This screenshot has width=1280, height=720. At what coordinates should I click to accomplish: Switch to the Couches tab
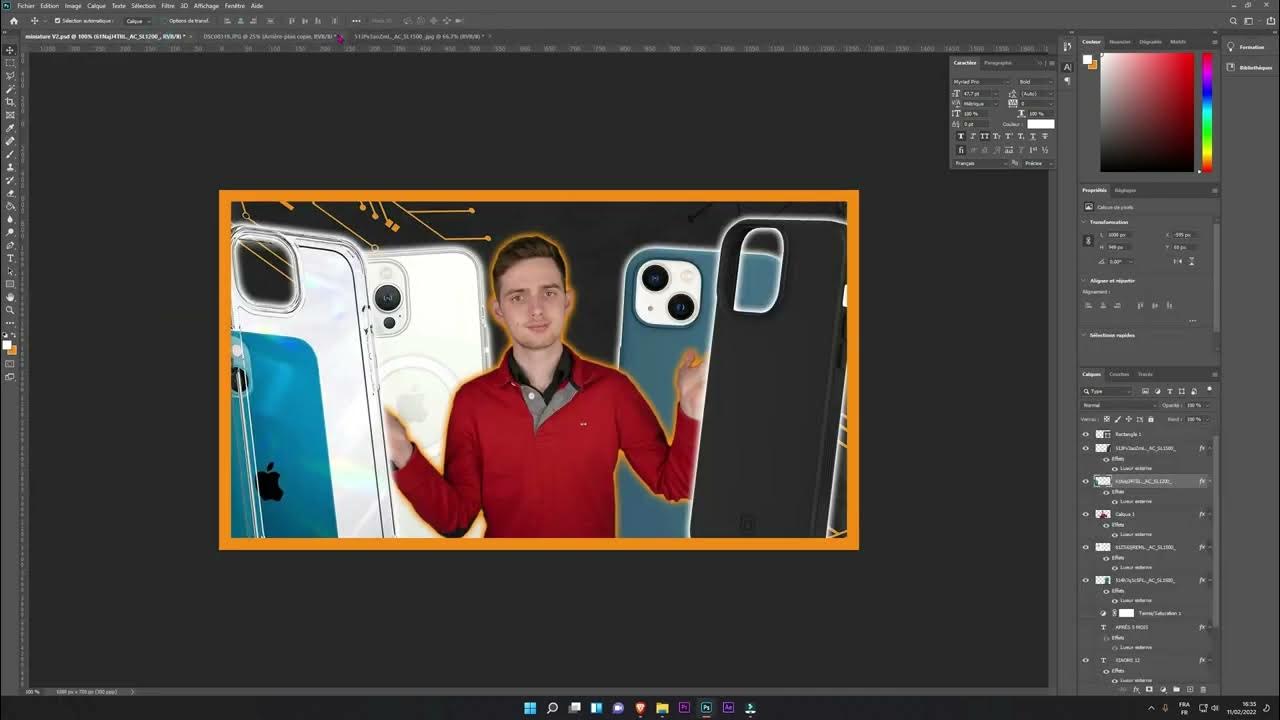[x=1119, y=374]
